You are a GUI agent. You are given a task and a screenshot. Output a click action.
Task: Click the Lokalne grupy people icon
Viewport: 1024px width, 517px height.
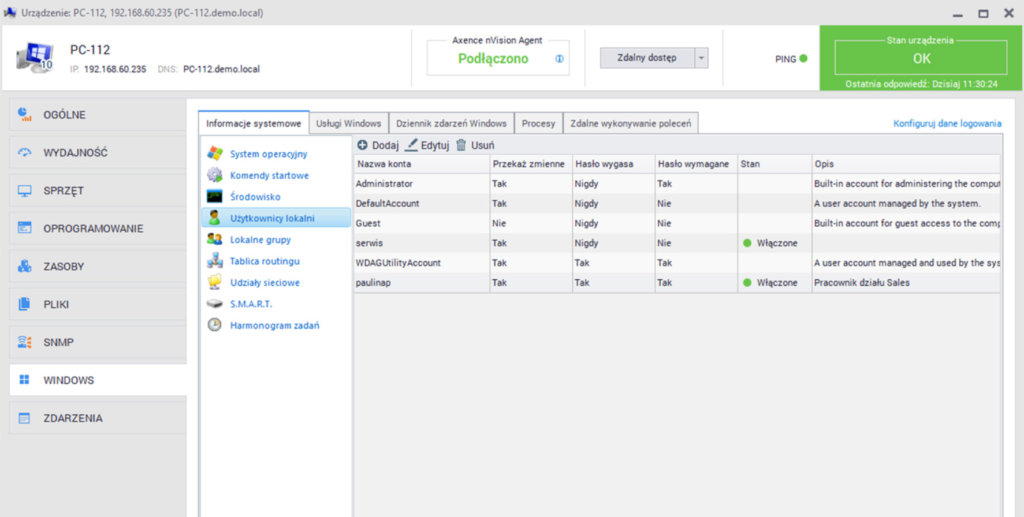coord(214,240)
